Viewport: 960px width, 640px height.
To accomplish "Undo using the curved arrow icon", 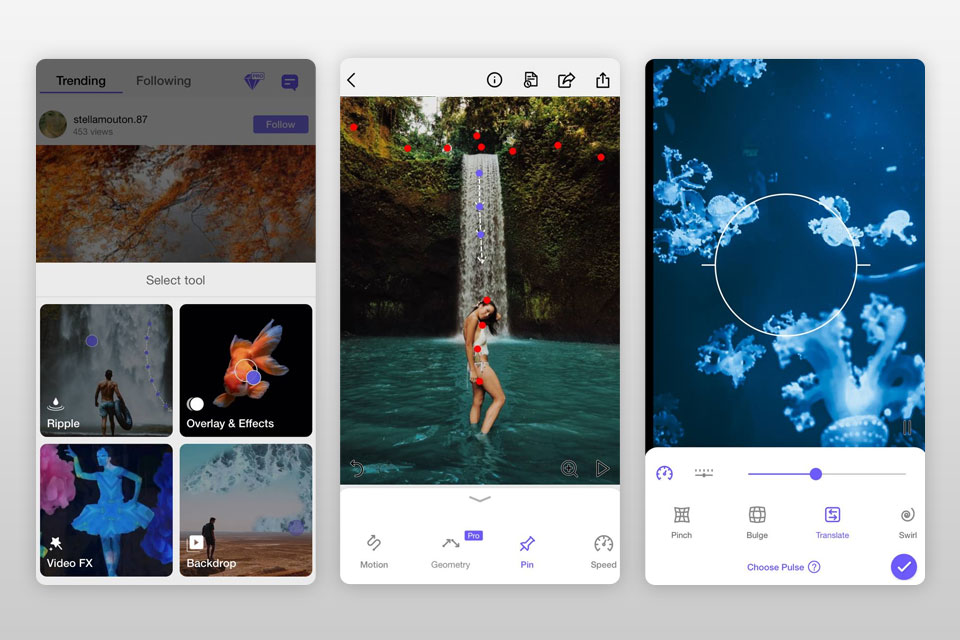I will tap(357, 469).
